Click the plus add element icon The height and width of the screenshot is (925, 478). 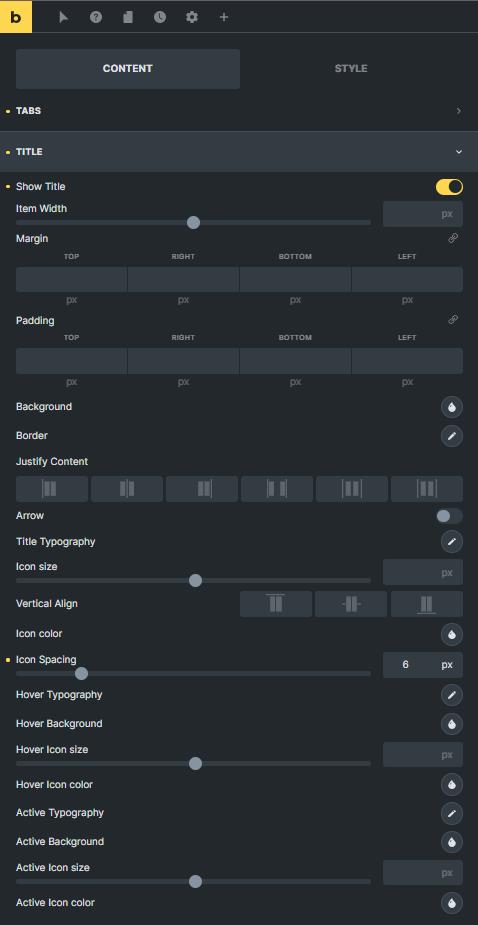[224, 17]
